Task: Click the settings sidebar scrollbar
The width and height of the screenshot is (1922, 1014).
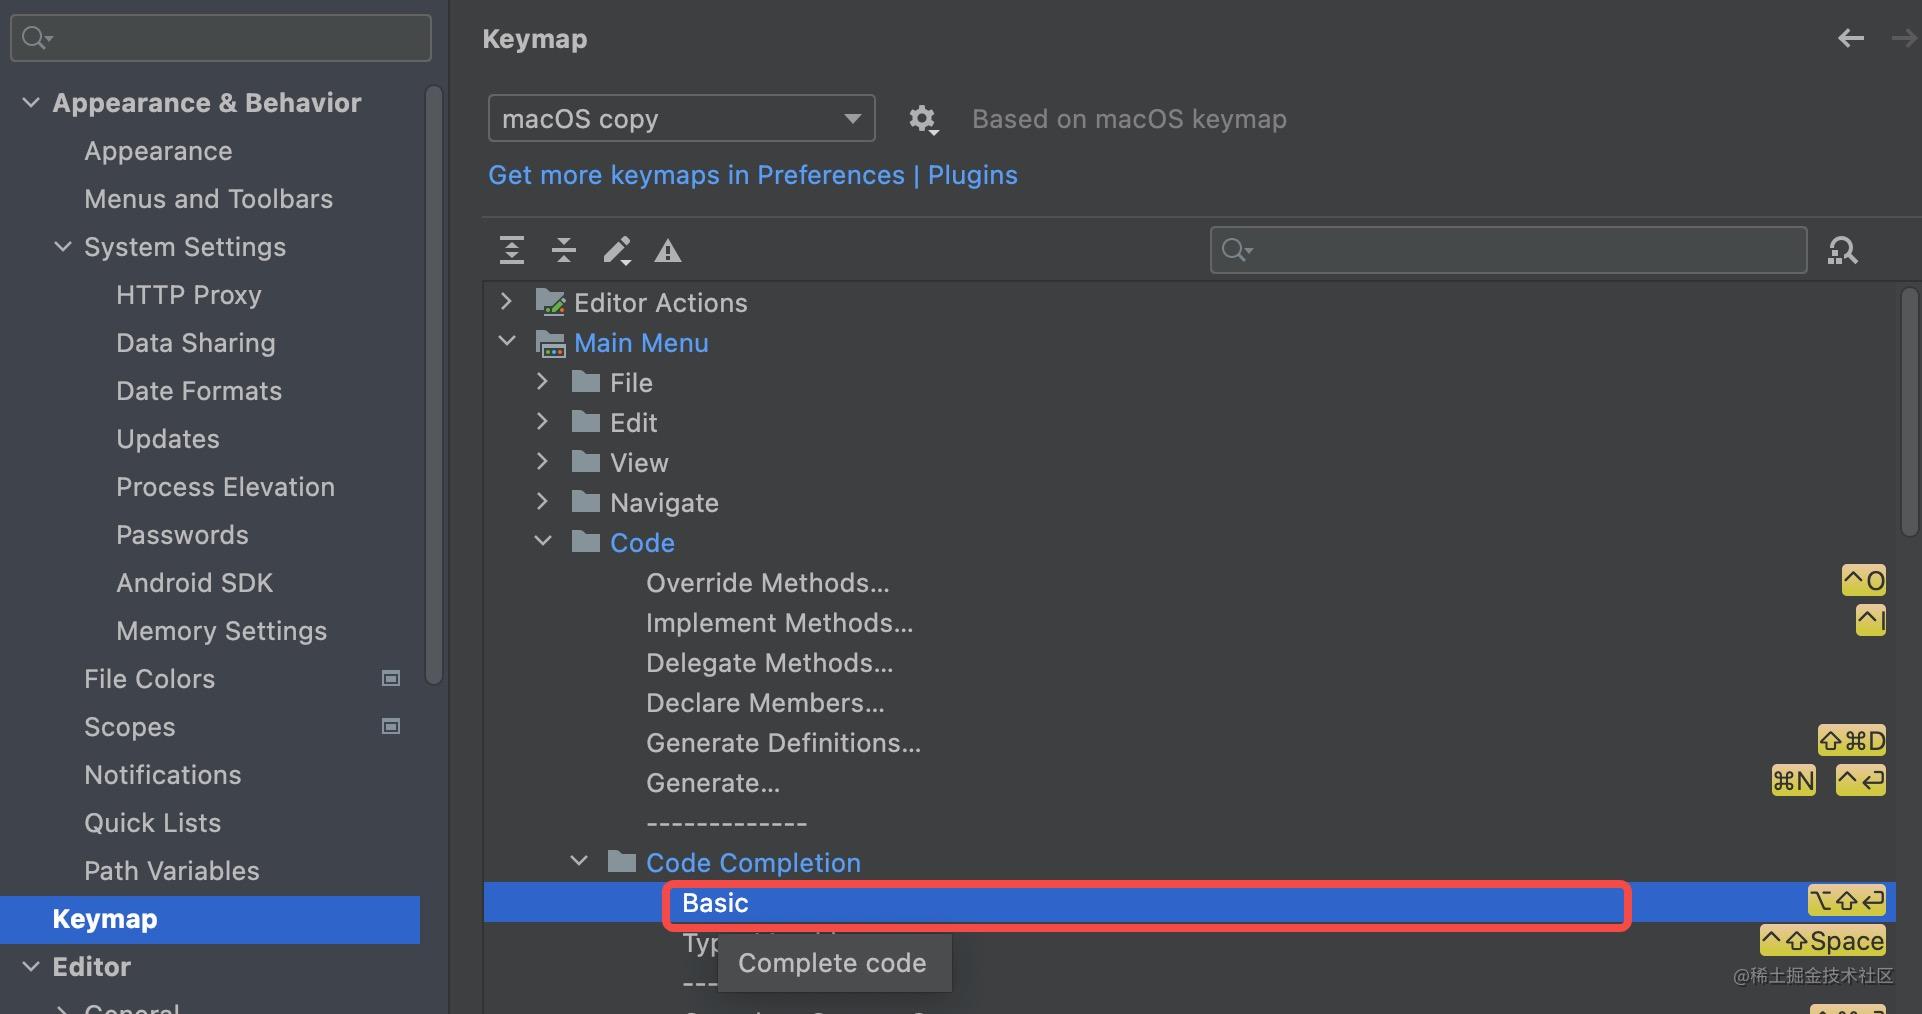Action: 433,385
